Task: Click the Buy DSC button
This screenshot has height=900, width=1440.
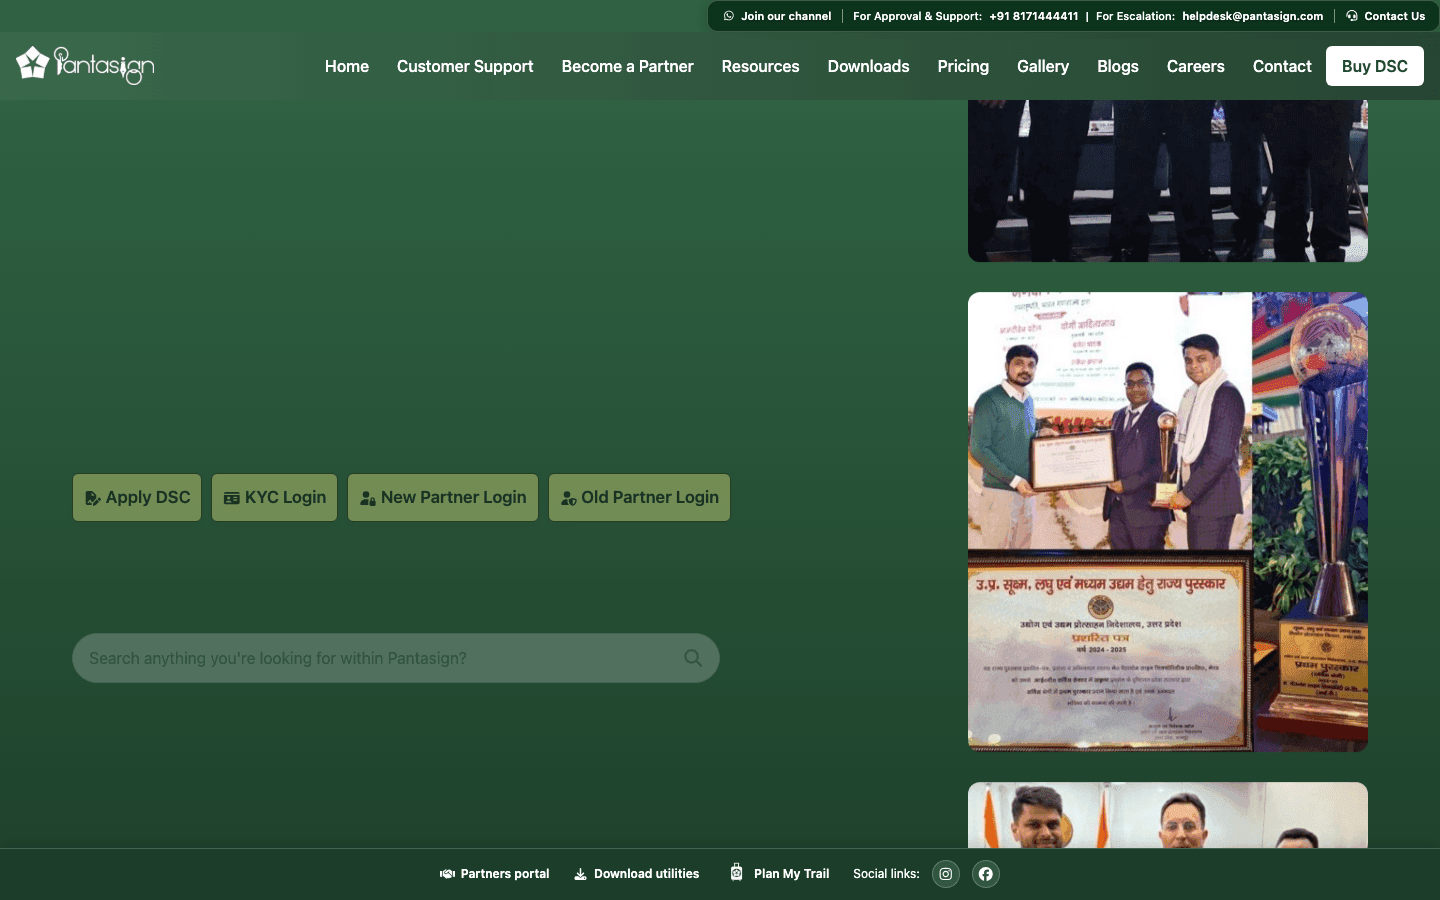Action: tap(1375, 66)
